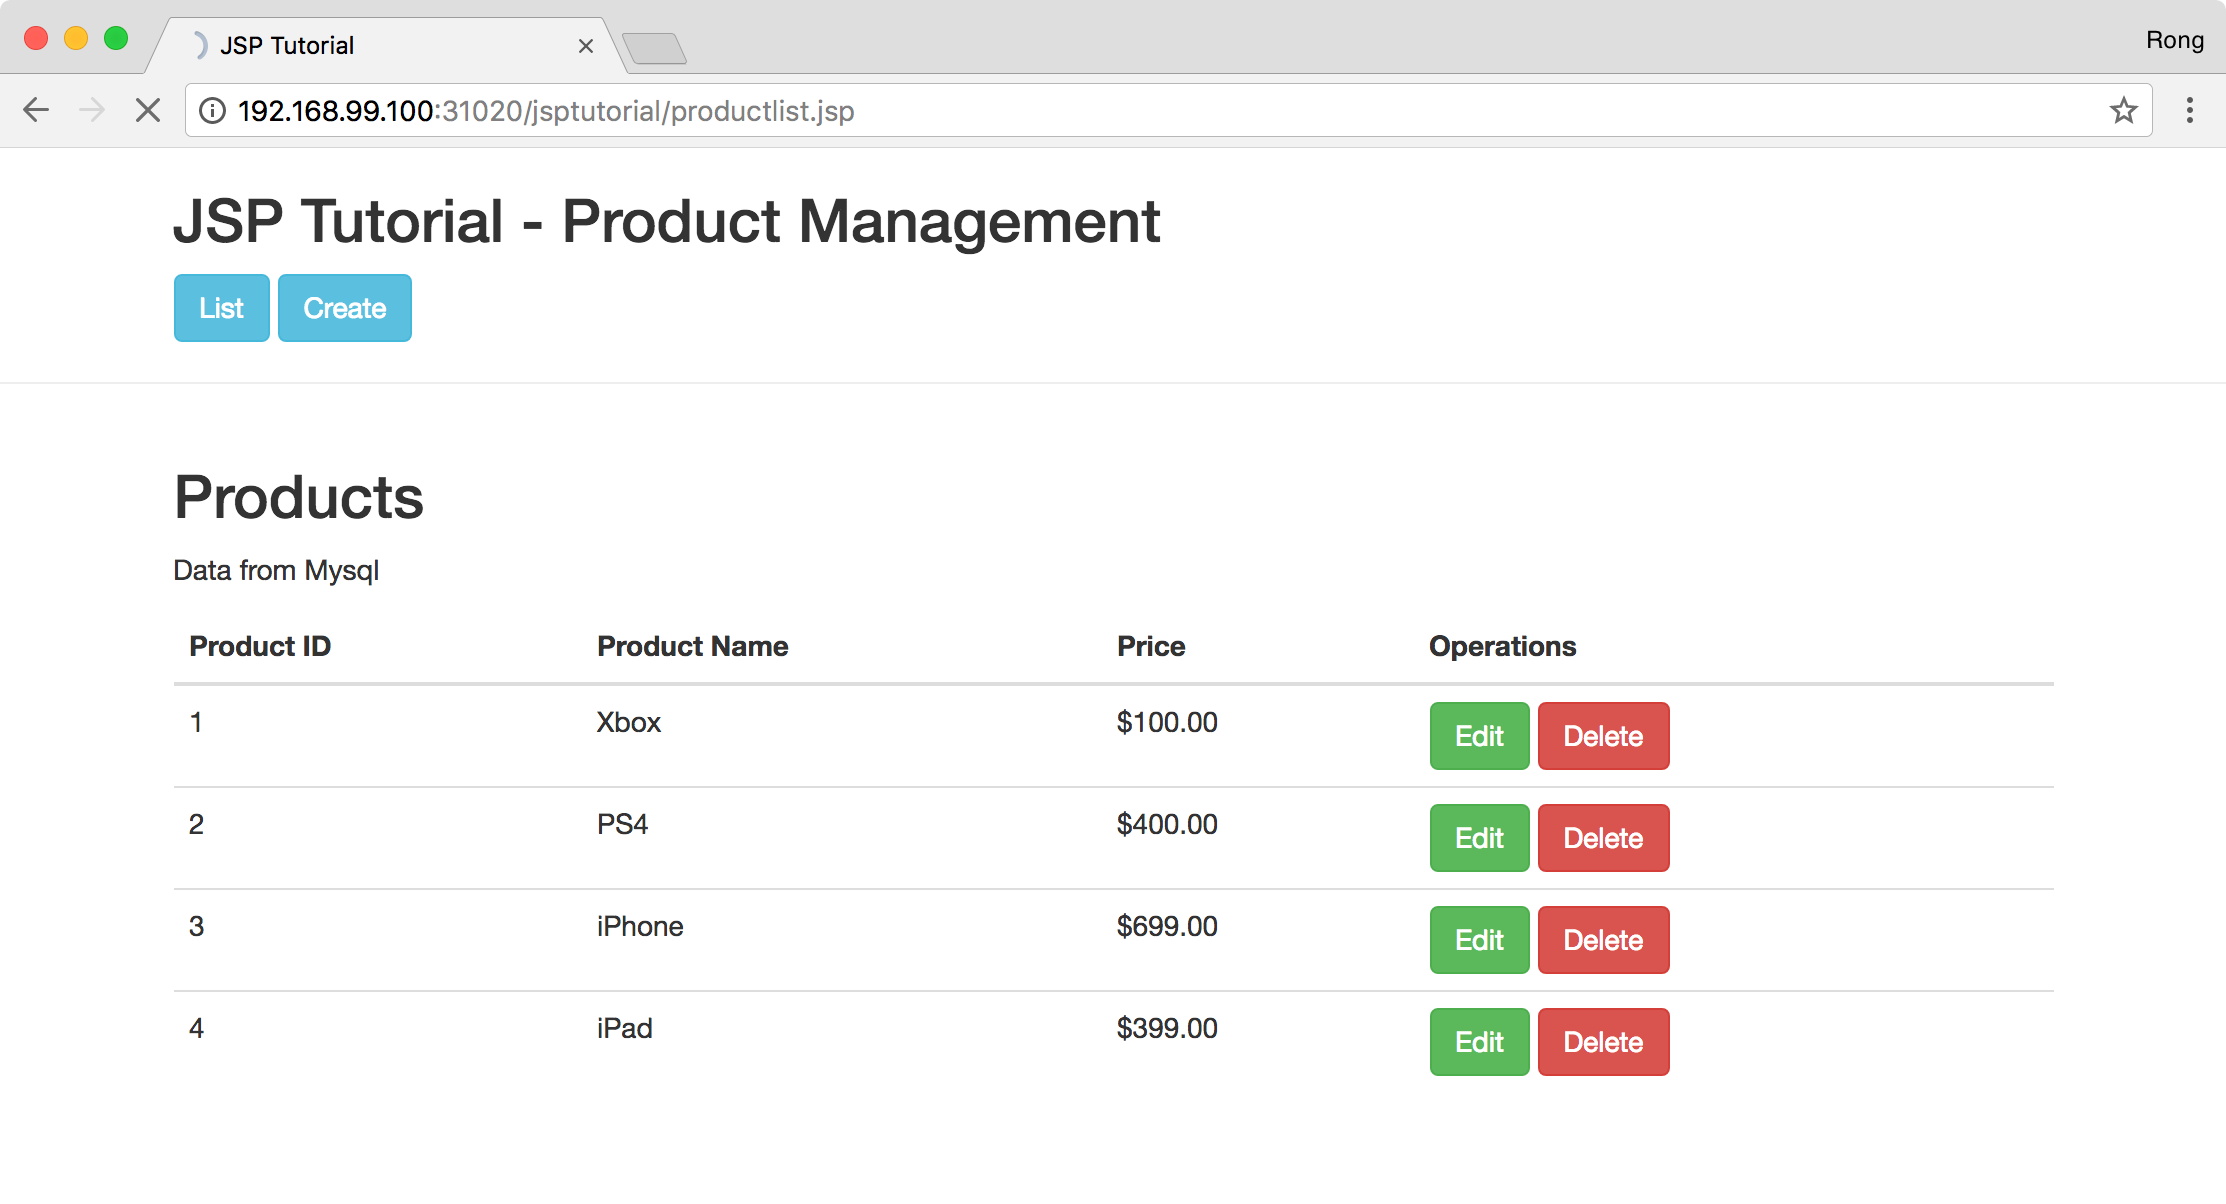The image size is (2226, 1204).
Task: Go back using the browser back arrow
Action: 36,110
